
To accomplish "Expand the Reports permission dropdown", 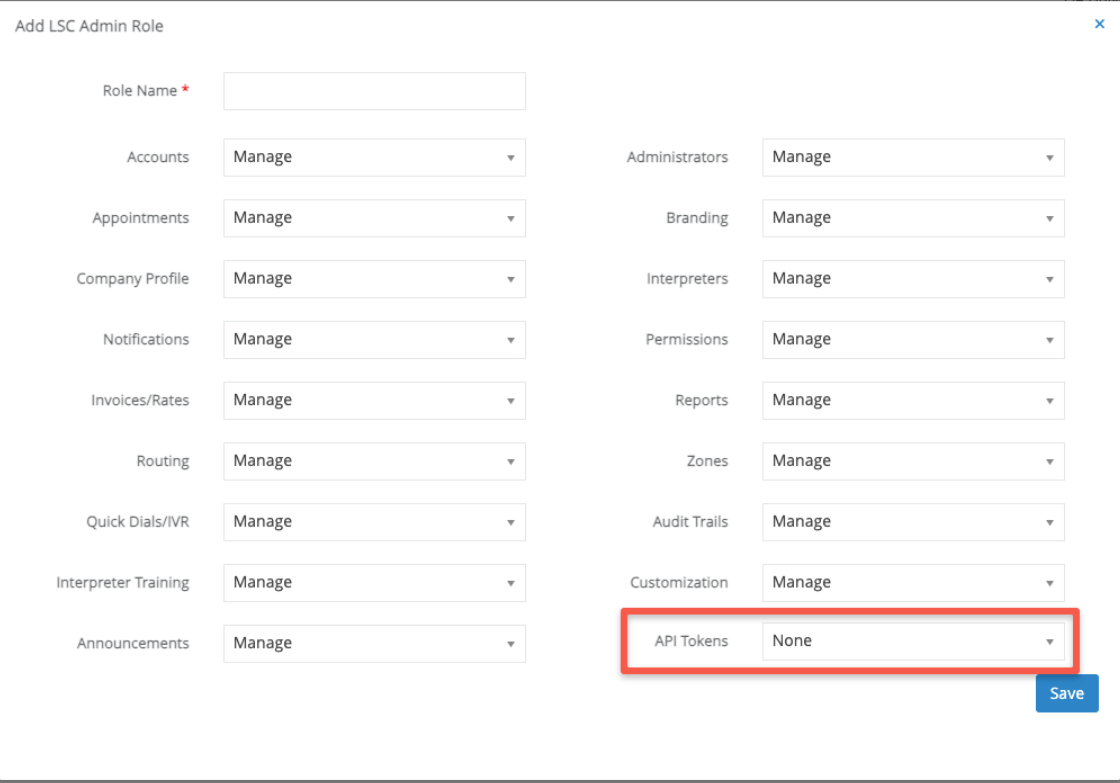I will click(x=912, y=401).
